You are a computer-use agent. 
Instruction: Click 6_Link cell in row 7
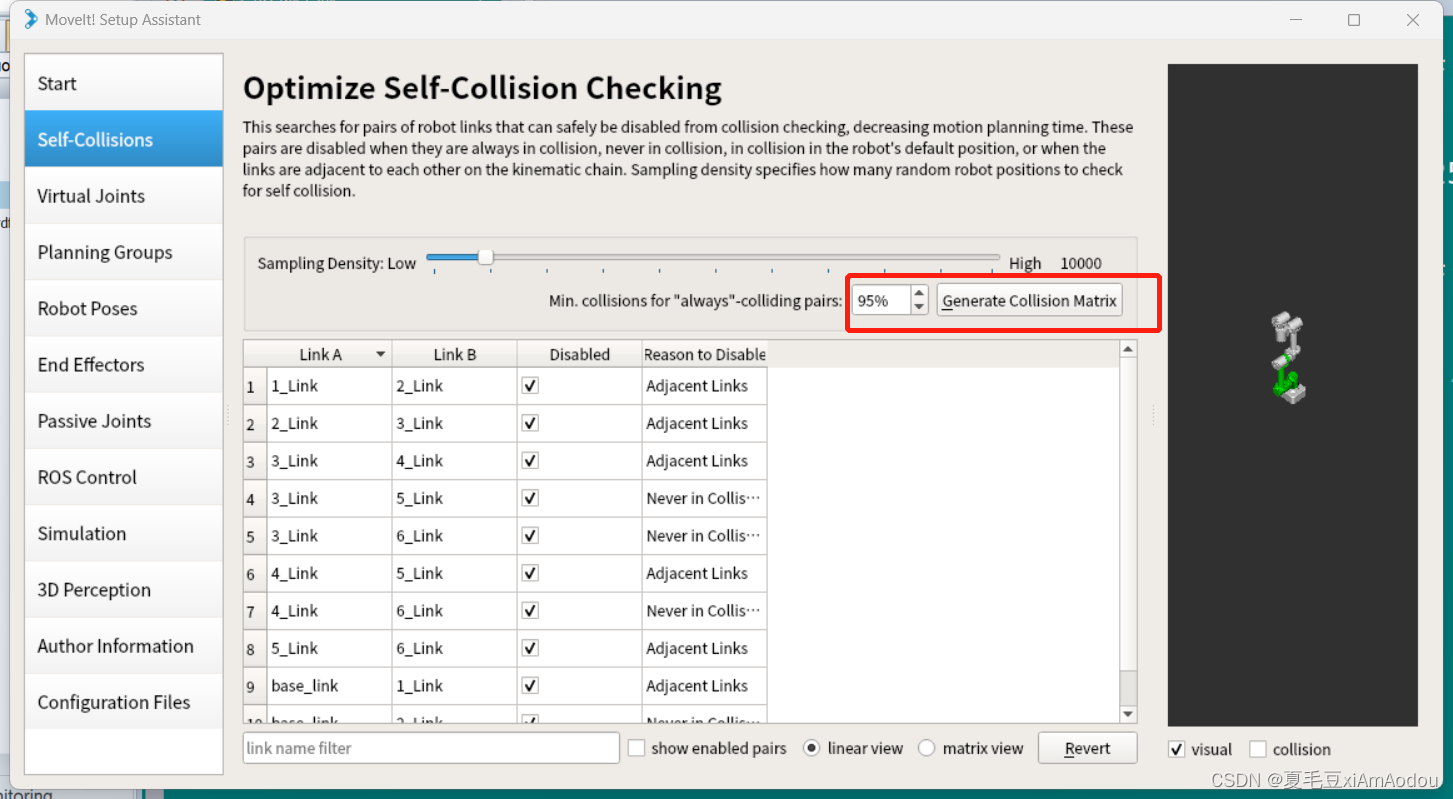click(455, 611)
